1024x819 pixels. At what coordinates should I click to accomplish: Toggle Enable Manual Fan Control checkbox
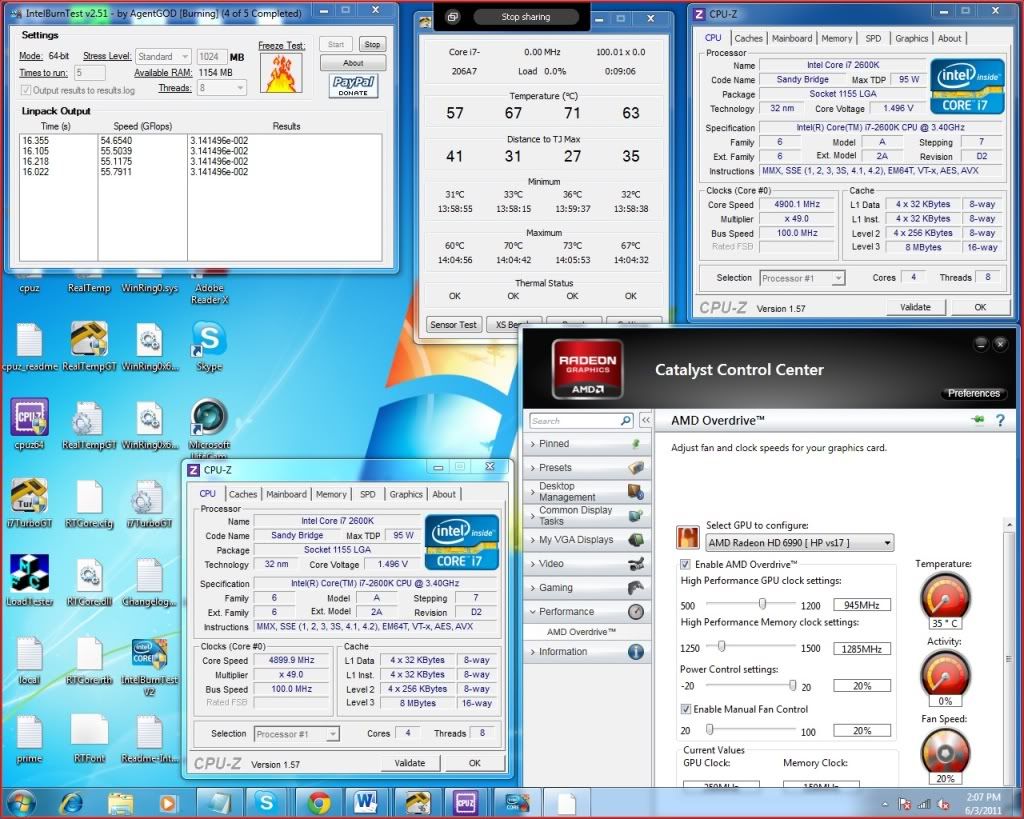685,709
